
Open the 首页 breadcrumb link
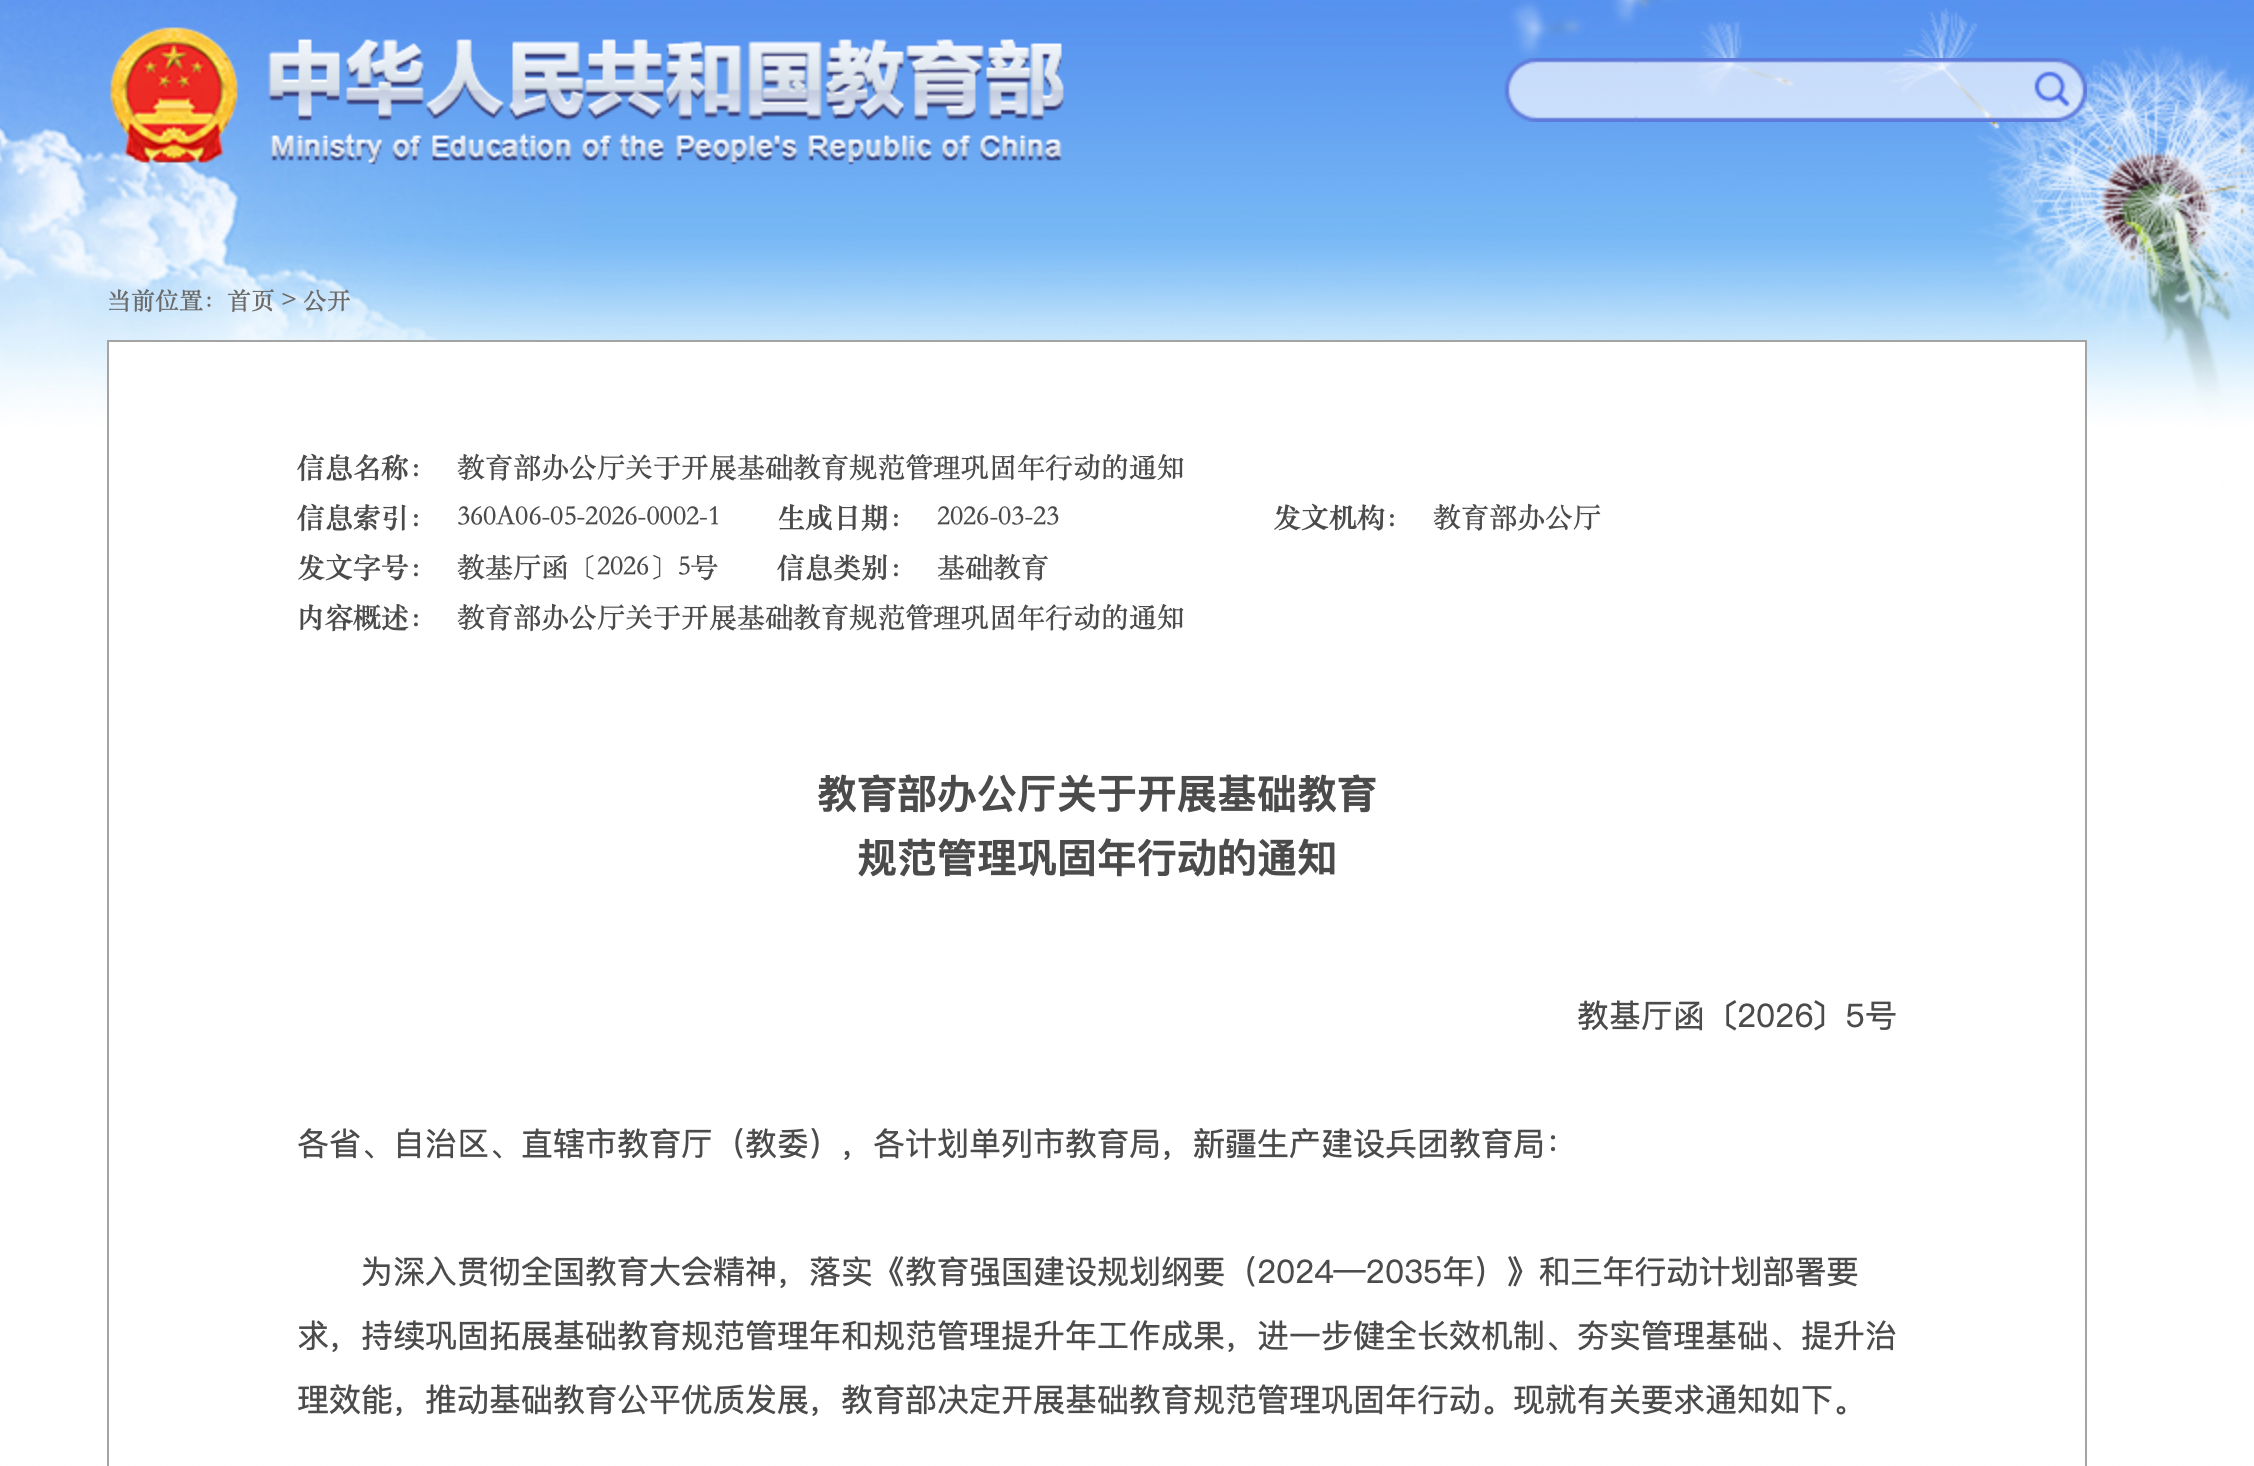250,301
